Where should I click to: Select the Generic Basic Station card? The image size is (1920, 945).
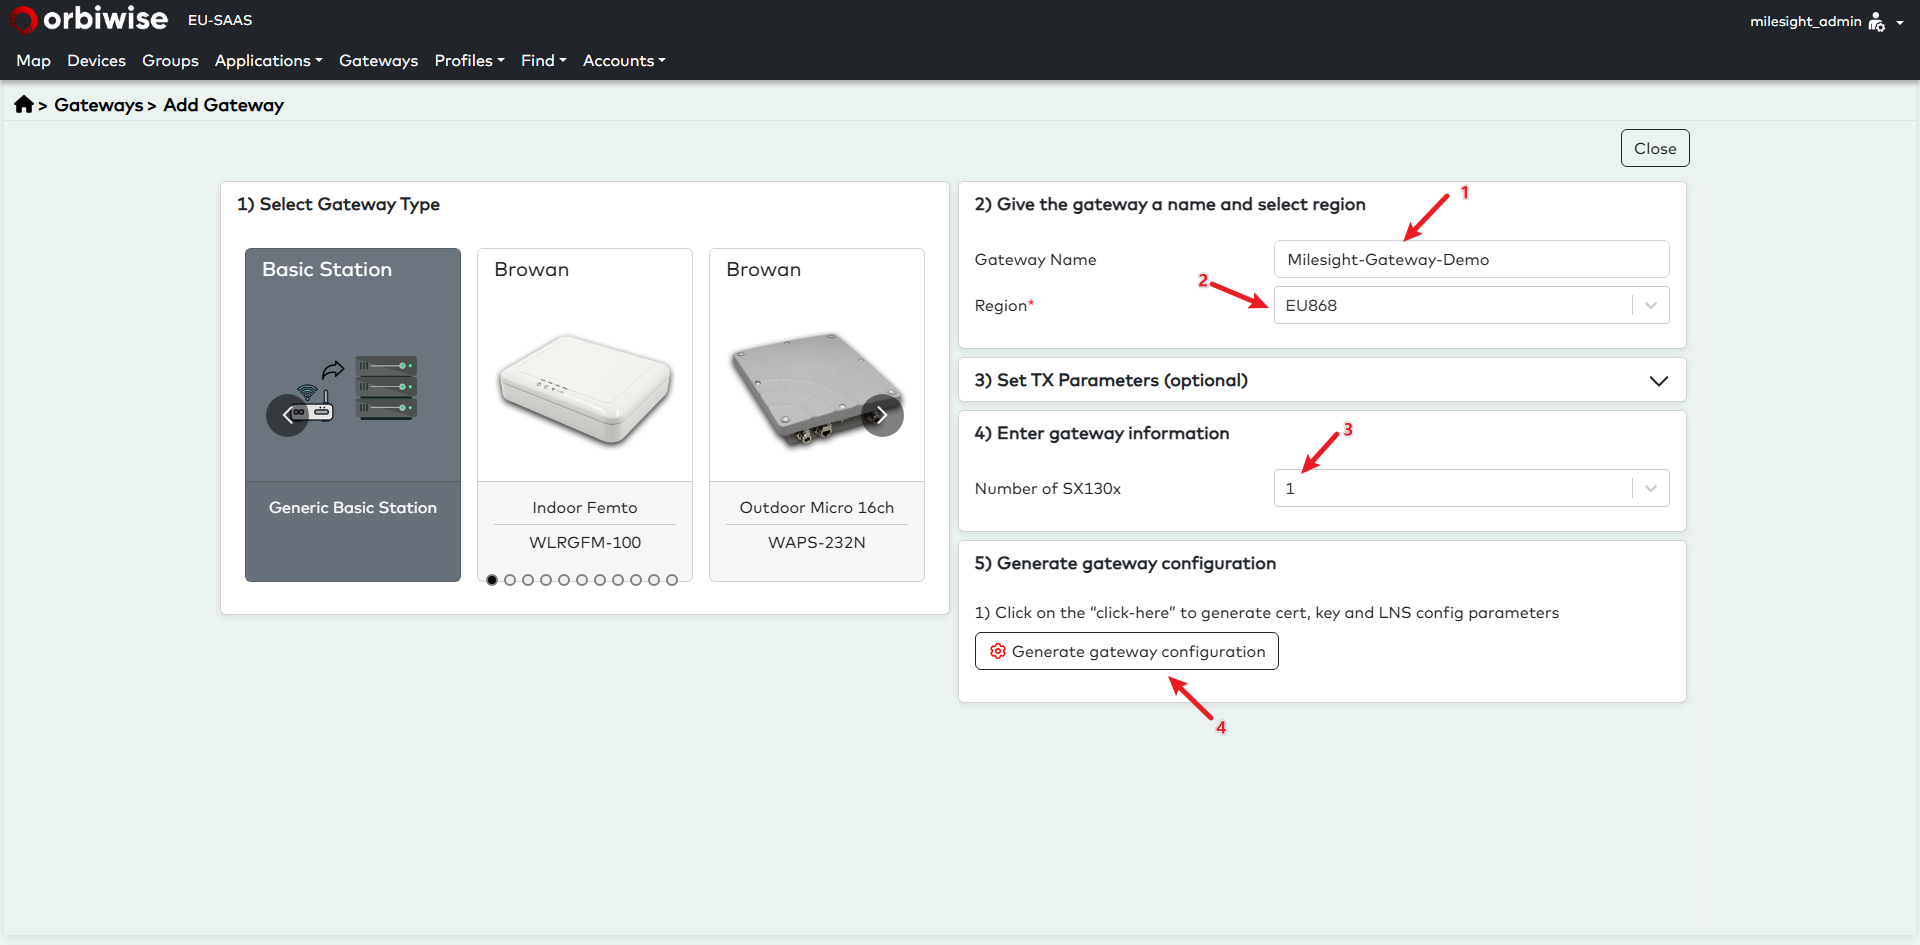(353, 415)
